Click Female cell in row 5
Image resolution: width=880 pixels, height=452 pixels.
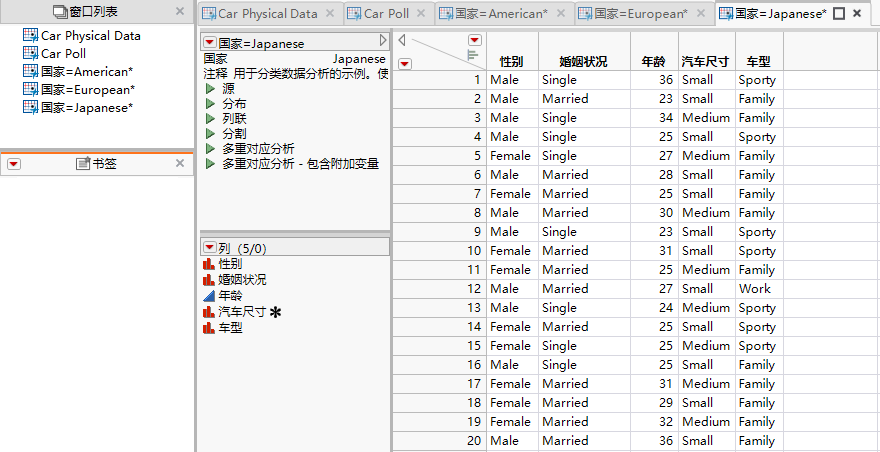[512, 156]
